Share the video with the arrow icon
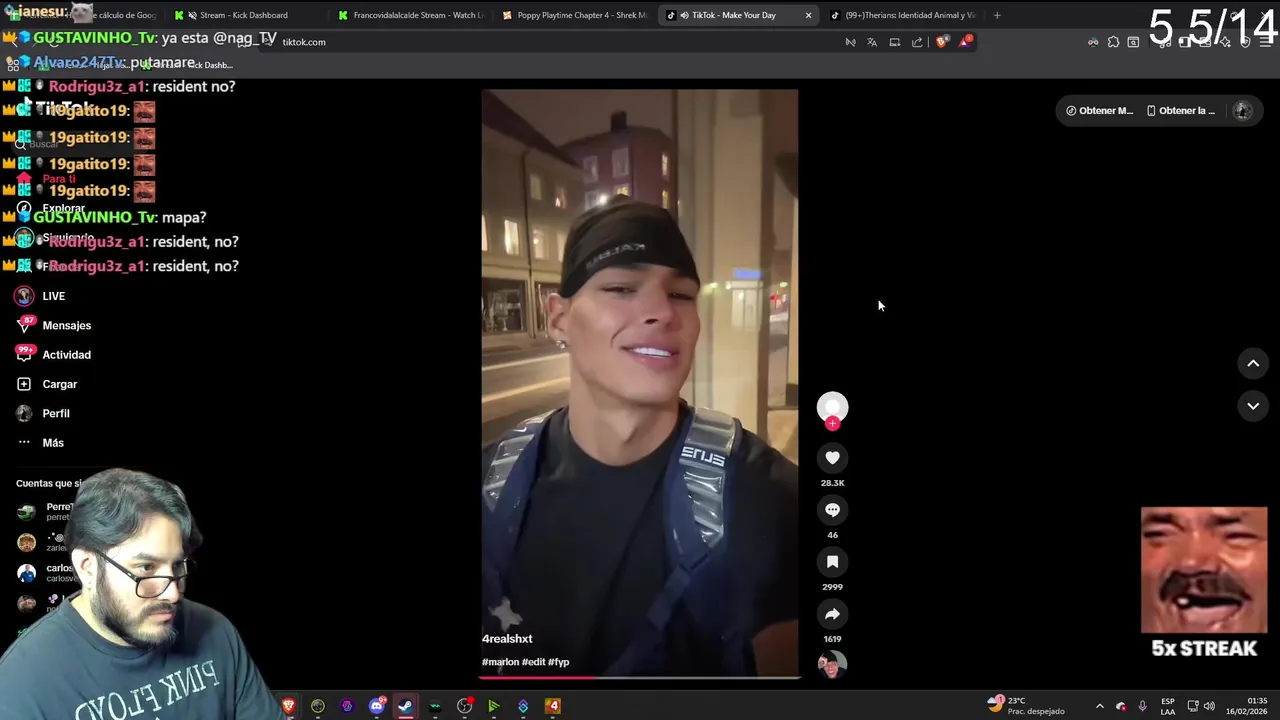Image resolution: width=1280 pixels, height=720 pixels. coord(832,614)
